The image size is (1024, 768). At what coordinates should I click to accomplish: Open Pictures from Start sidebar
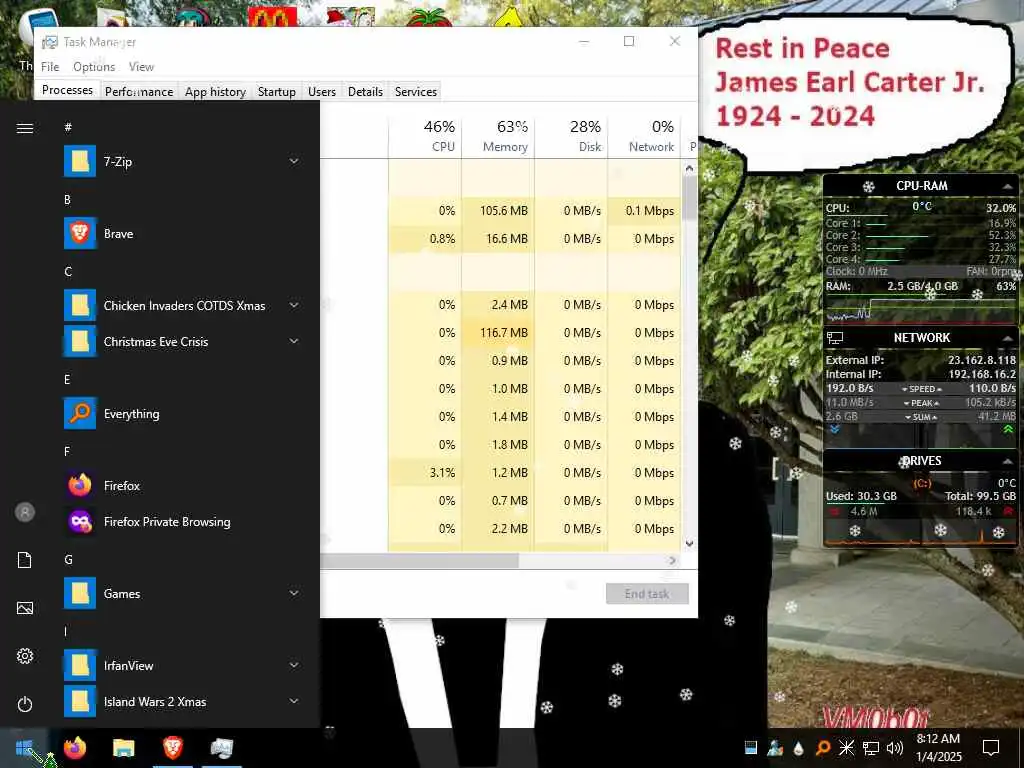click(25, 608)
